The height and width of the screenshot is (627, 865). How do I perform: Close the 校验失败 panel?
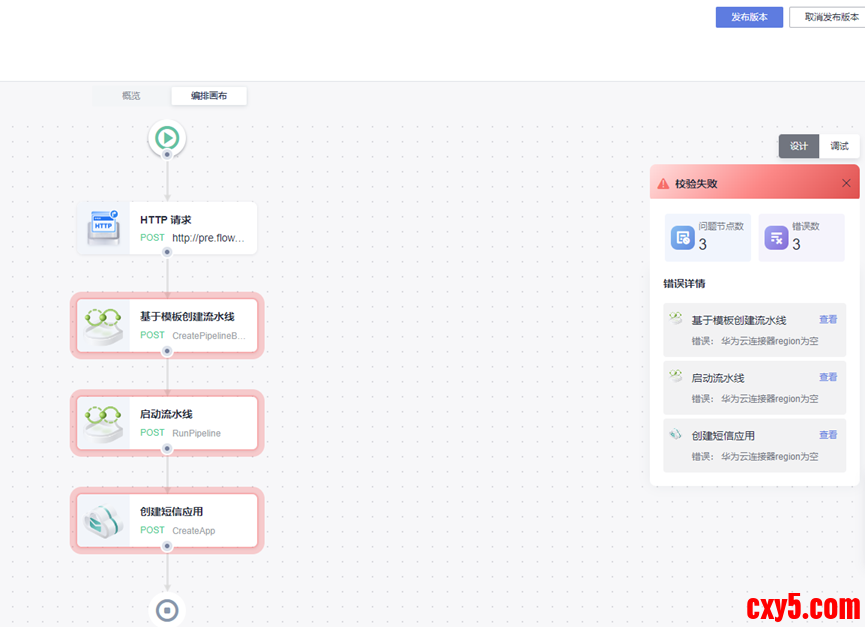click(846, 183)
